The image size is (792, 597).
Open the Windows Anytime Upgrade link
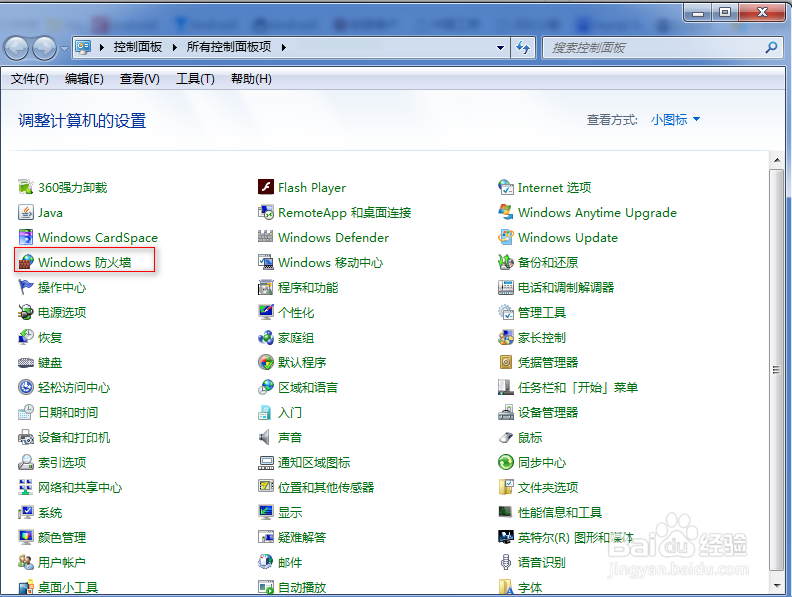[x=597, y=213]
